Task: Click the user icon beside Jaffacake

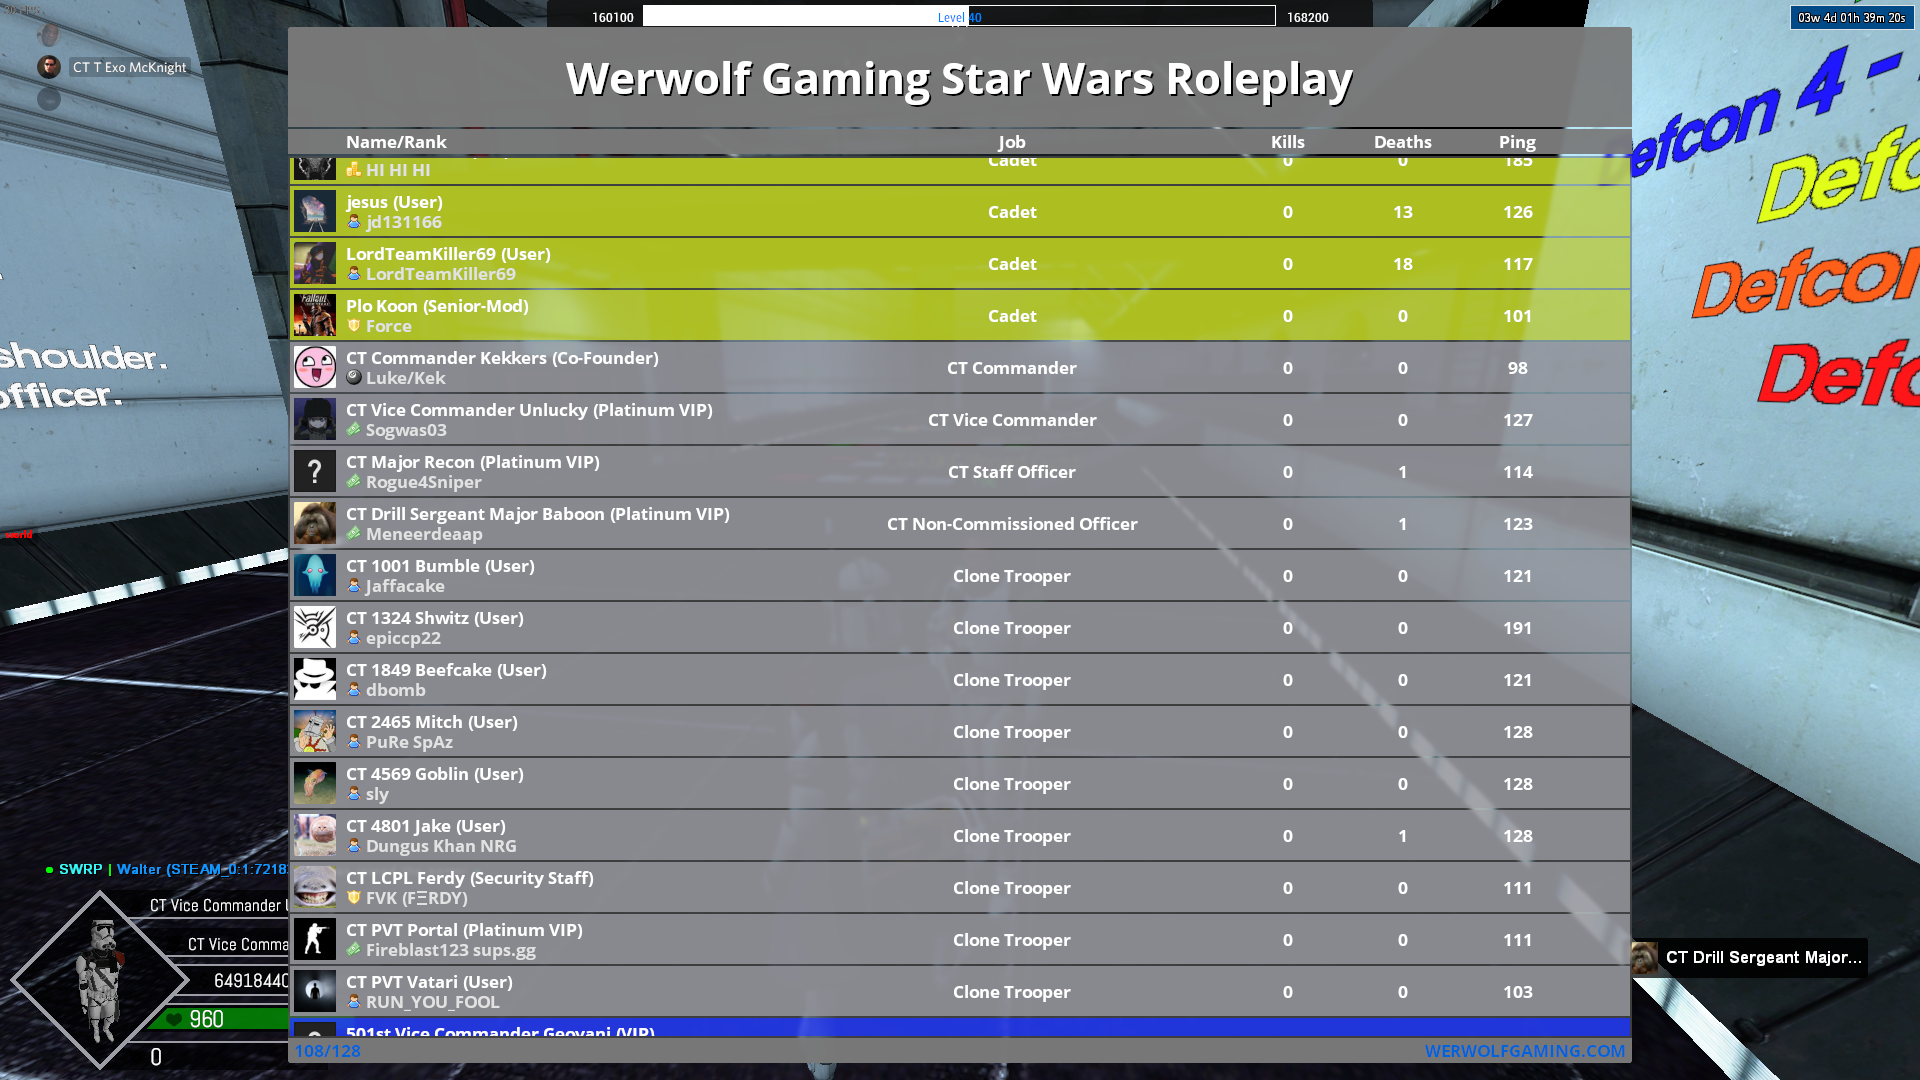Action: coord(353,586)
